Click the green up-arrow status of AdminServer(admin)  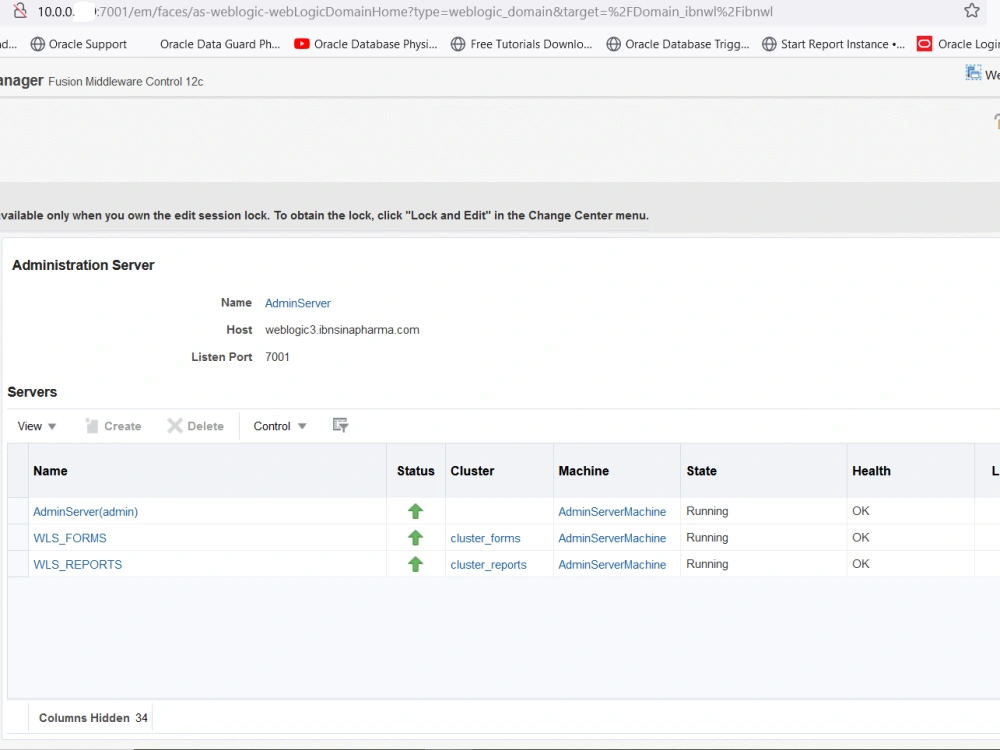click(415, 511)
